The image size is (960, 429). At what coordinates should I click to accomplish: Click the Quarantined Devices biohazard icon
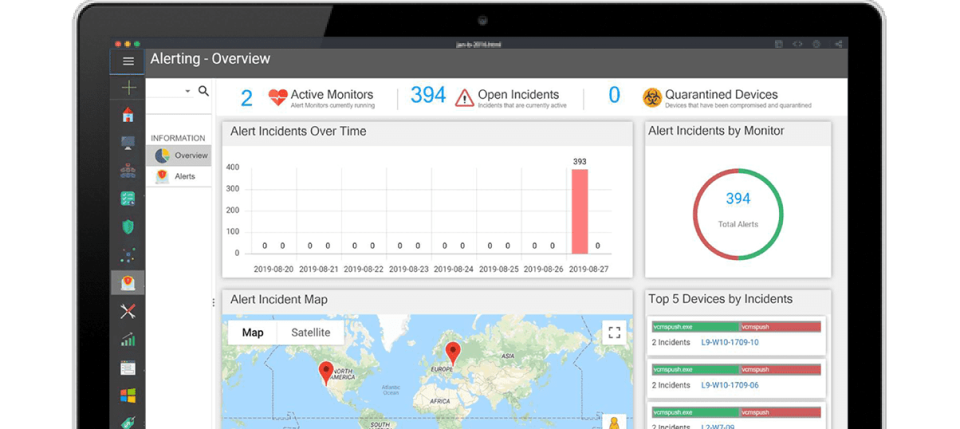[652, 97]
